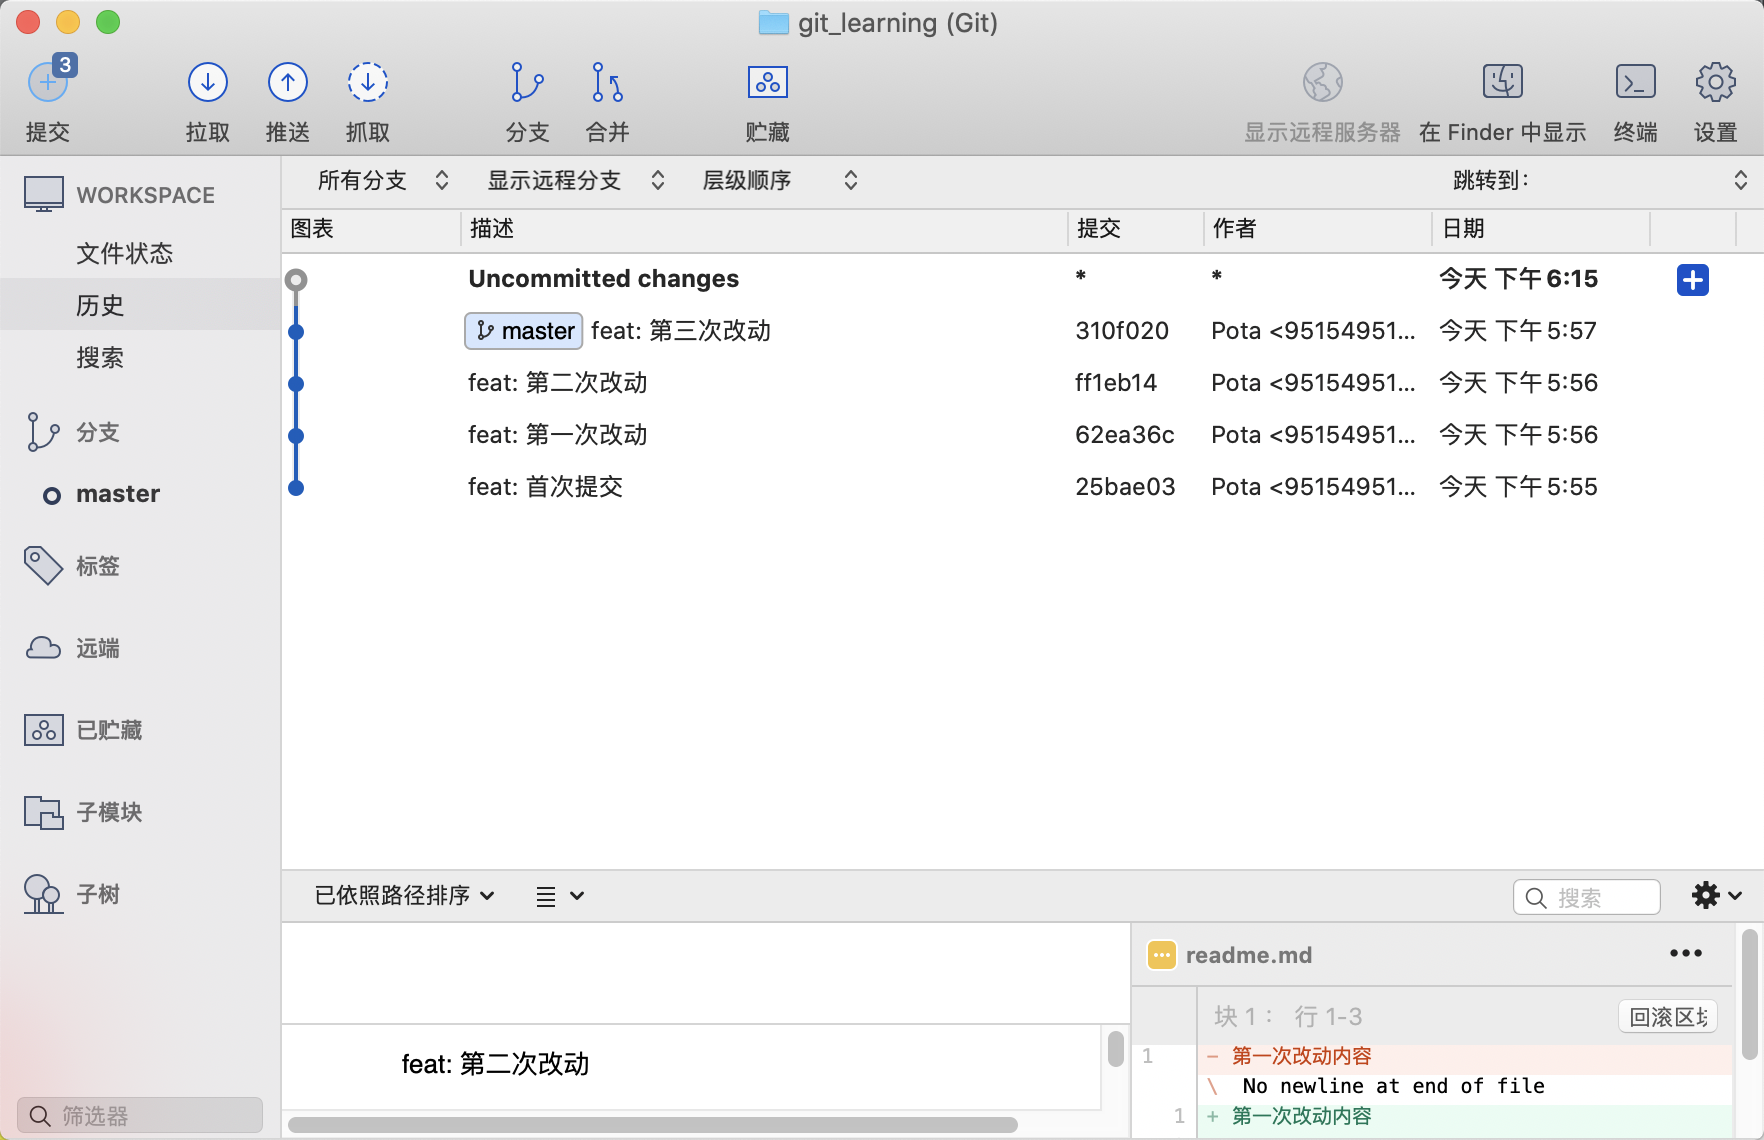Open the Show Remote Branches (显示远程分支) dropdown
Screen dimensions: 1764x1140
pos(576,180)
